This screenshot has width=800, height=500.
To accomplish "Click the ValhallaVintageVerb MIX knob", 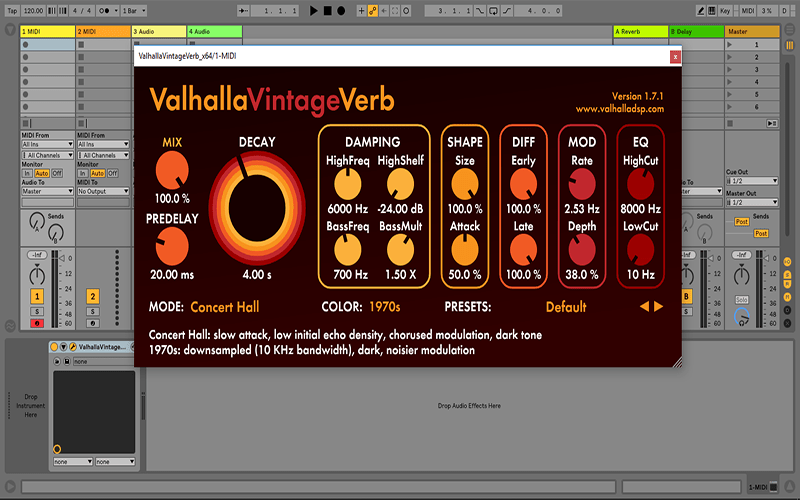I will 172,170.
